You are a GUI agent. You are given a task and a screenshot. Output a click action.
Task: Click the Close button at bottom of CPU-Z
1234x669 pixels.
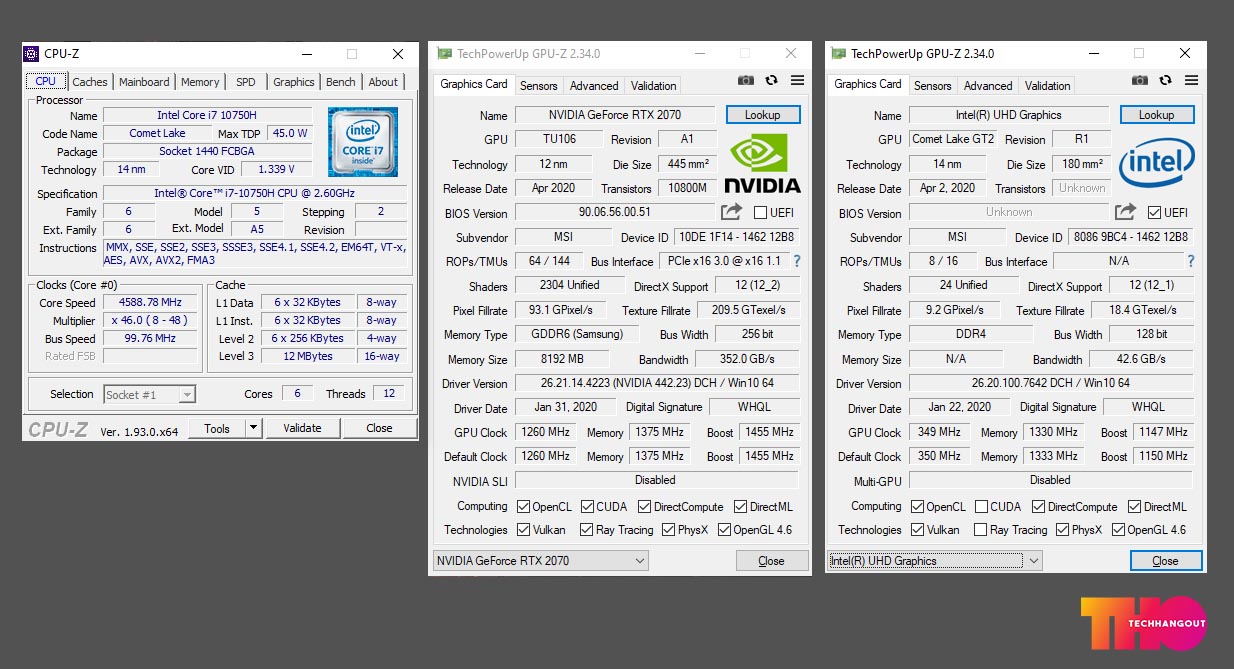tap(380, 428)
